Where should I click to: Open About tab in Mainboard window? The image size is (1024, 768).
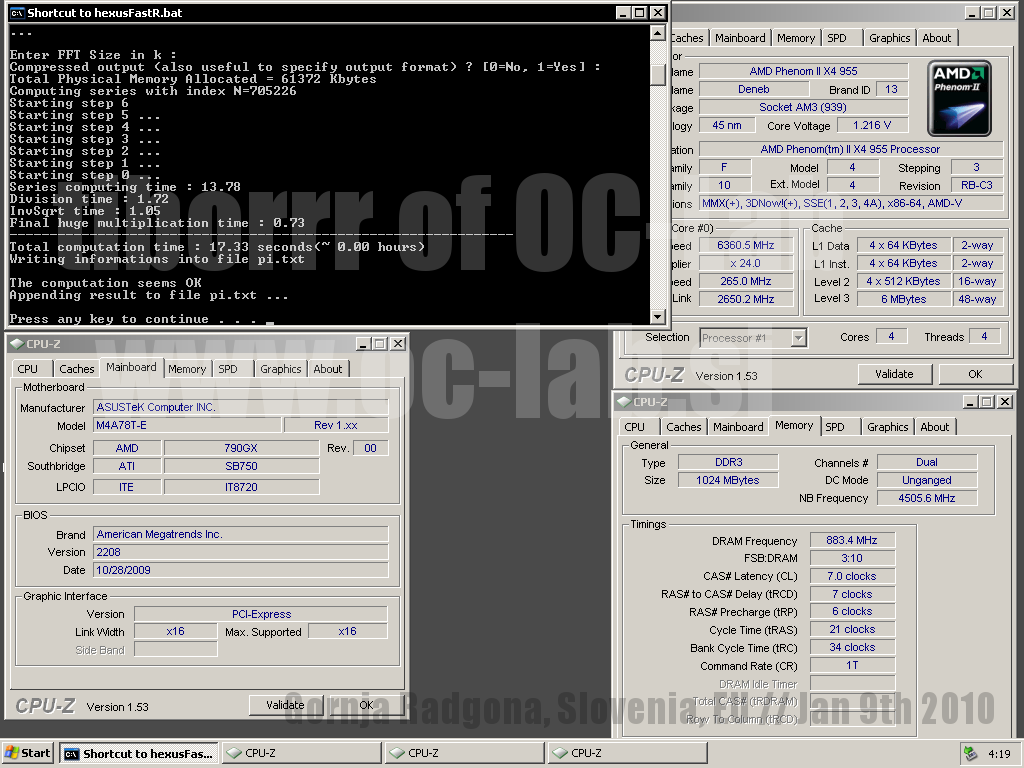point(328,369)
